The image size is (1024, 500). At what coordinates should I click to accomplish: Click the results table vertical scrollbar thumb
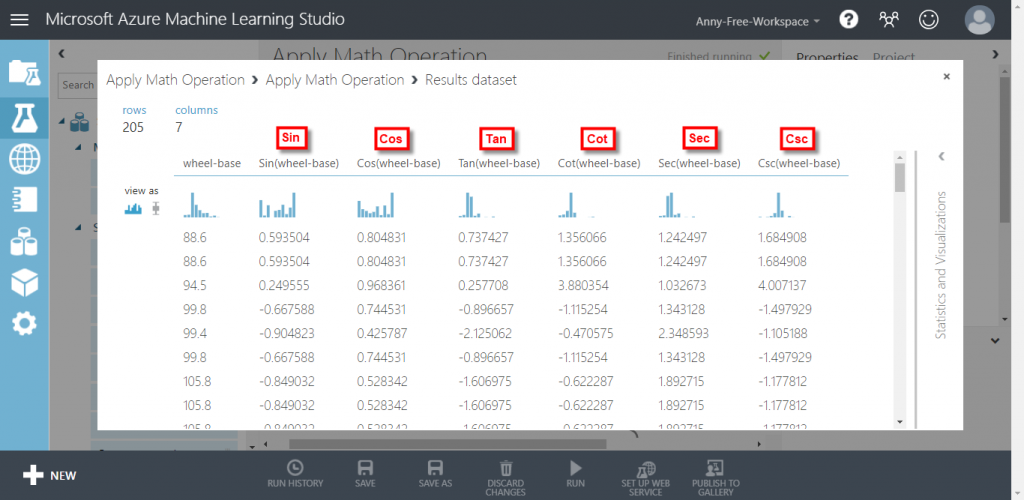pyautogui.click(x=900, y=178)
